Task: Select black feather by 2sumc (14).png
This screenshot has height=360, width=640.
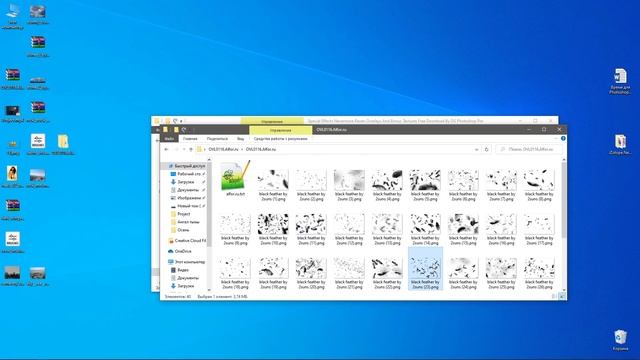Action: (425, 229)
